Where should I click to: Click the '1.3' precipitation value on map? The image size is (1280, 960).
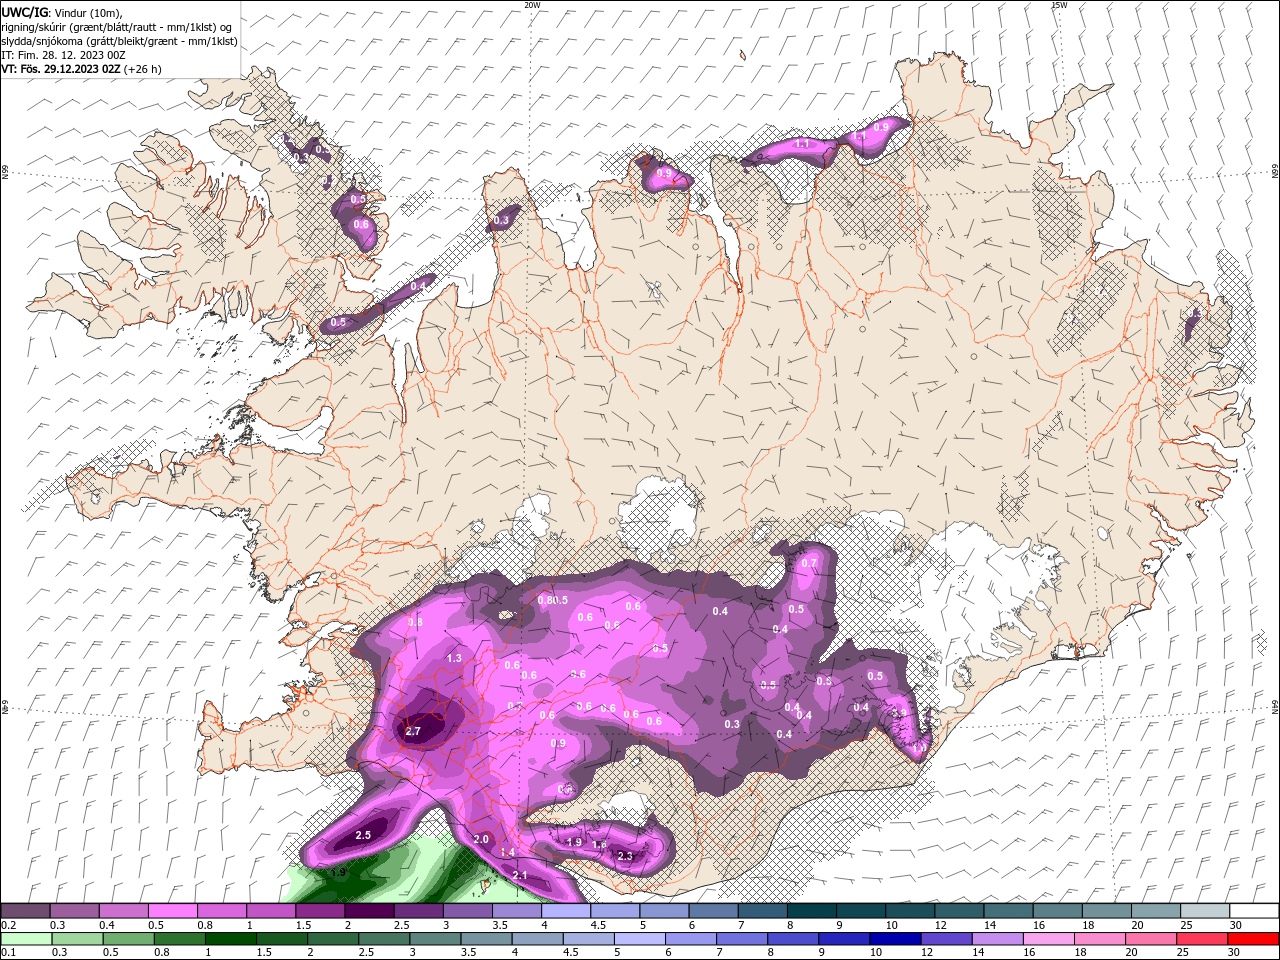[455, 658]
